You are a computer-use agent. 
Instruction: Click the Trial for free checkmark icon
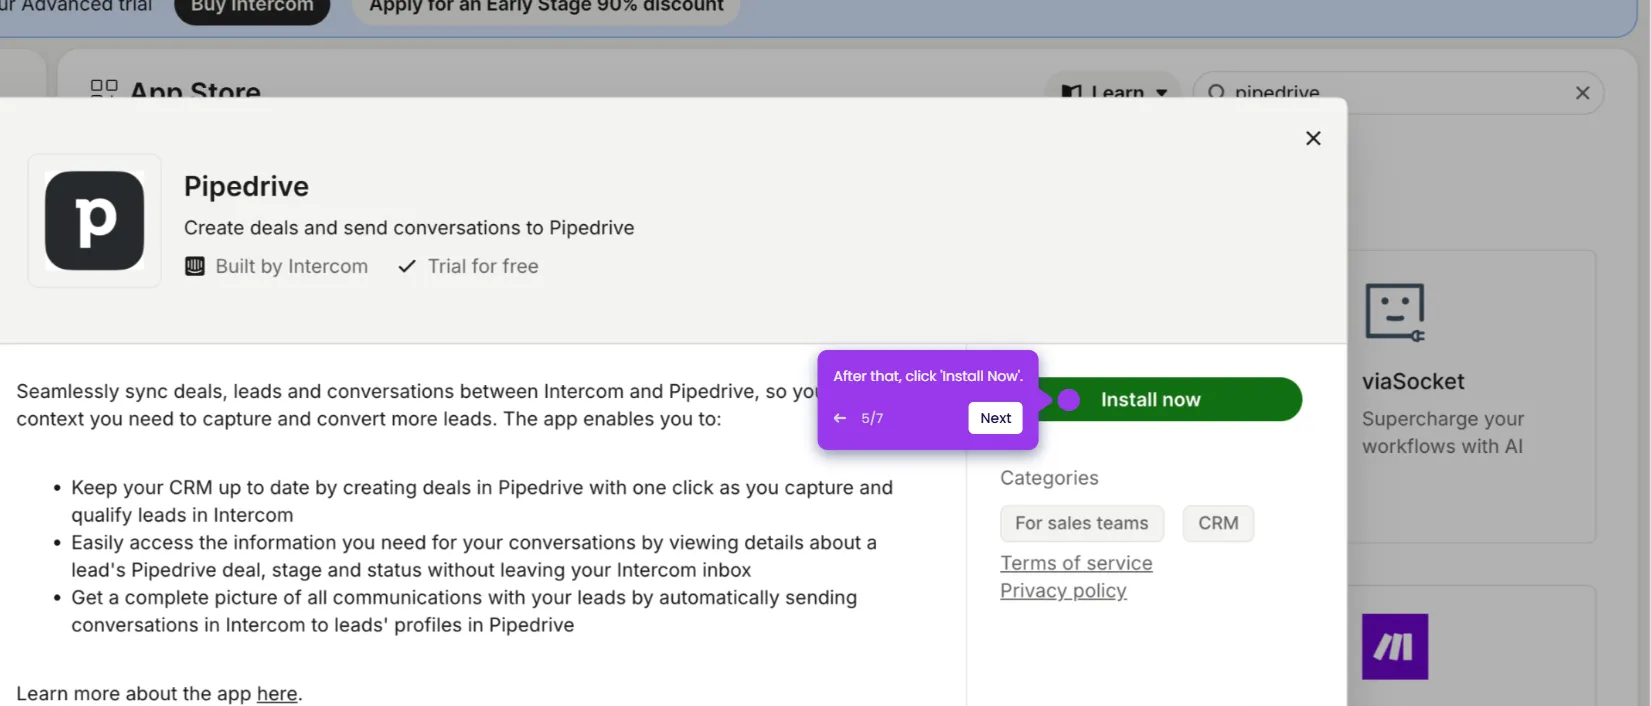407,267
